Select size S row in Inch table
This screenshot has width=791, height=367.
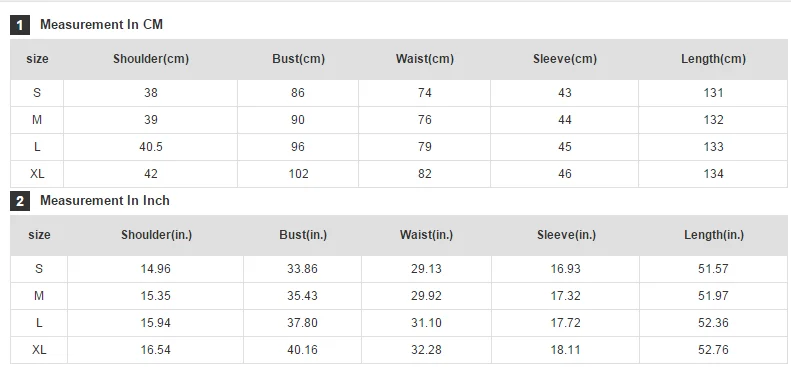[x=399, y=269]
